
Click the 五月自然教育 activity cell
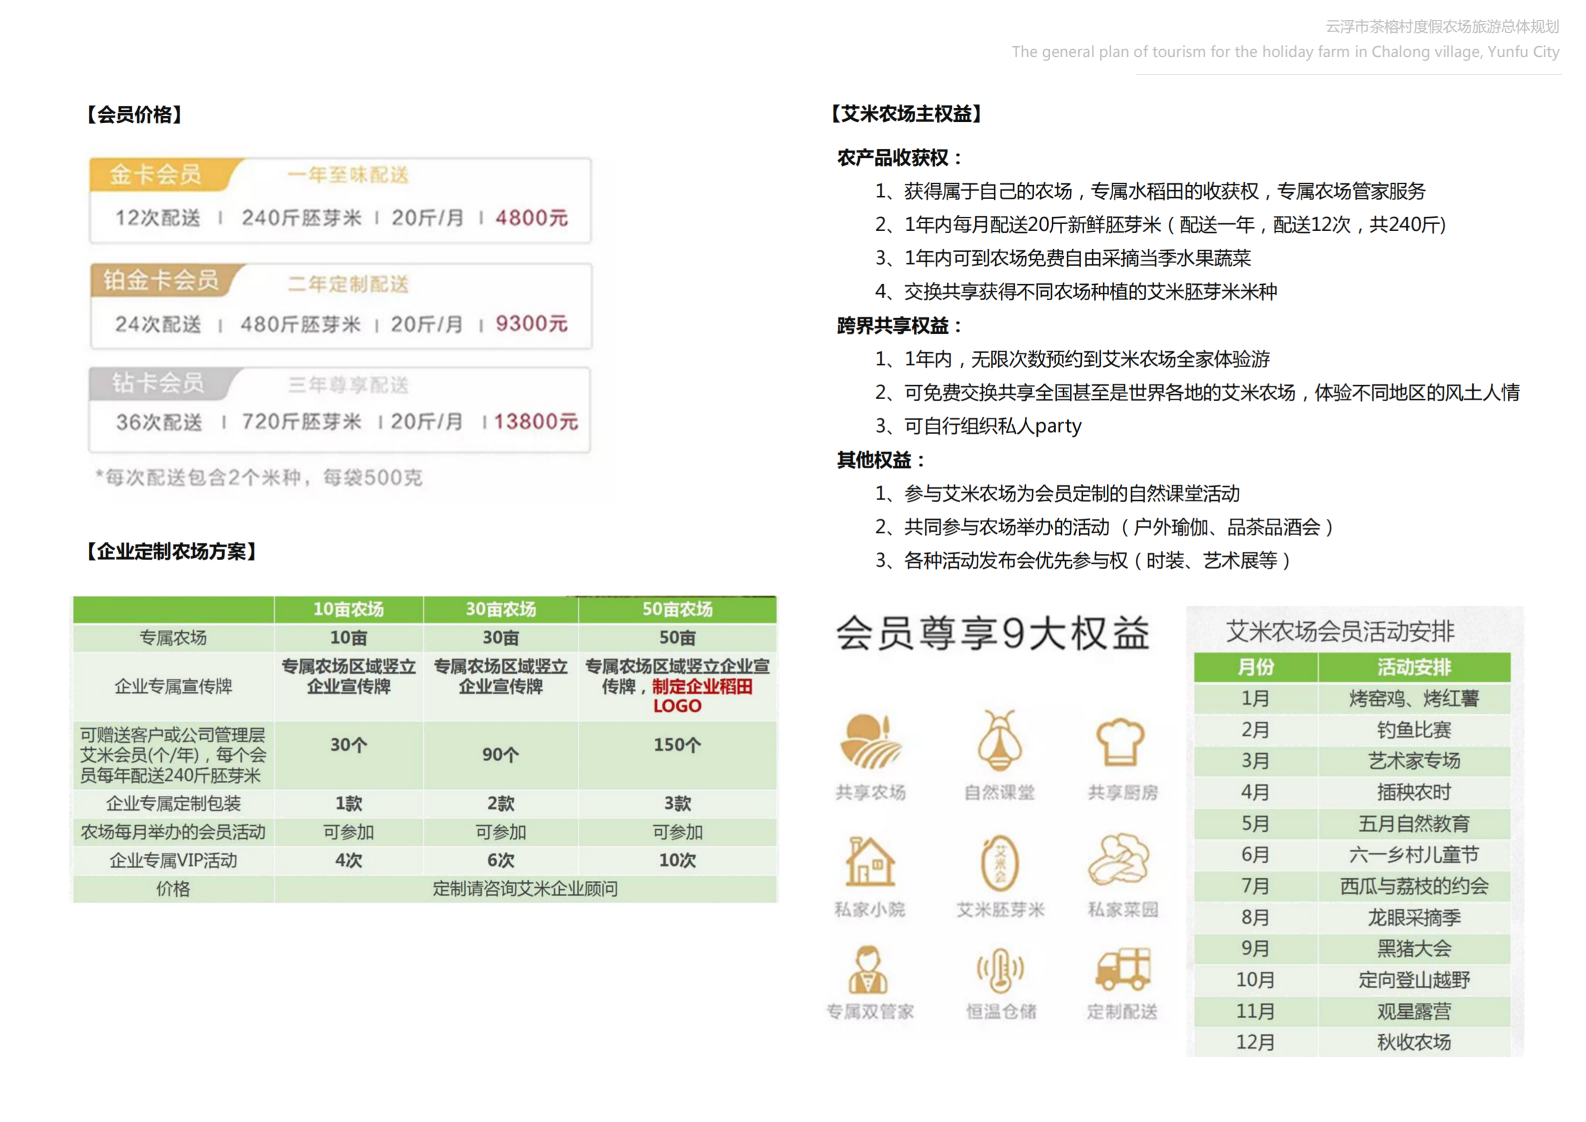1414,824
